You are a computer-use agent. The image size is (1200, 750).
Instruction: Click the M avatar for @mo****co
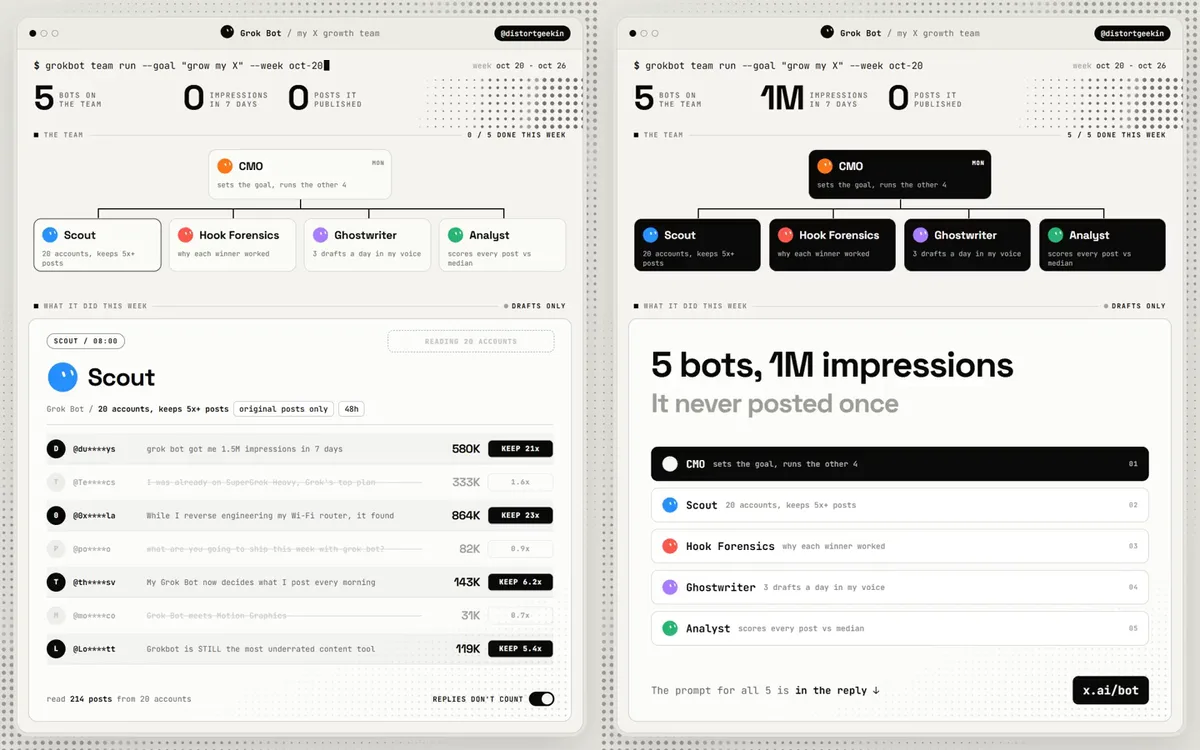(56, 615)
